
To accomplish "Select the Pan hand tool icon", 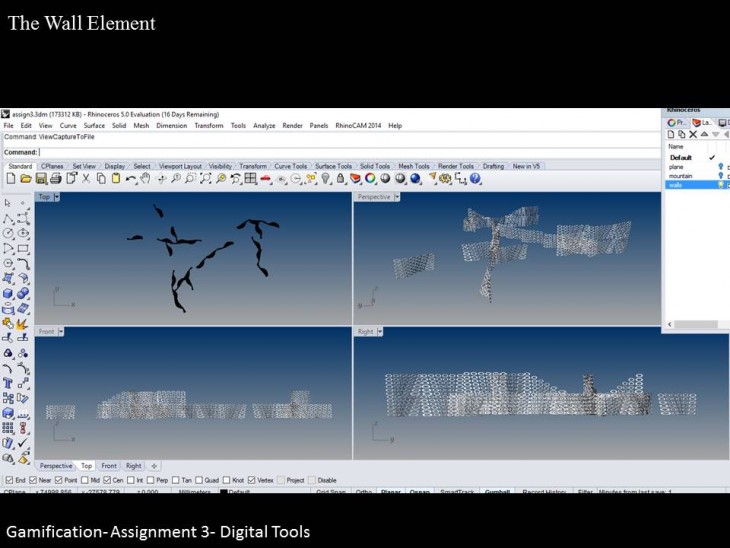I will [x=146, y=179].
